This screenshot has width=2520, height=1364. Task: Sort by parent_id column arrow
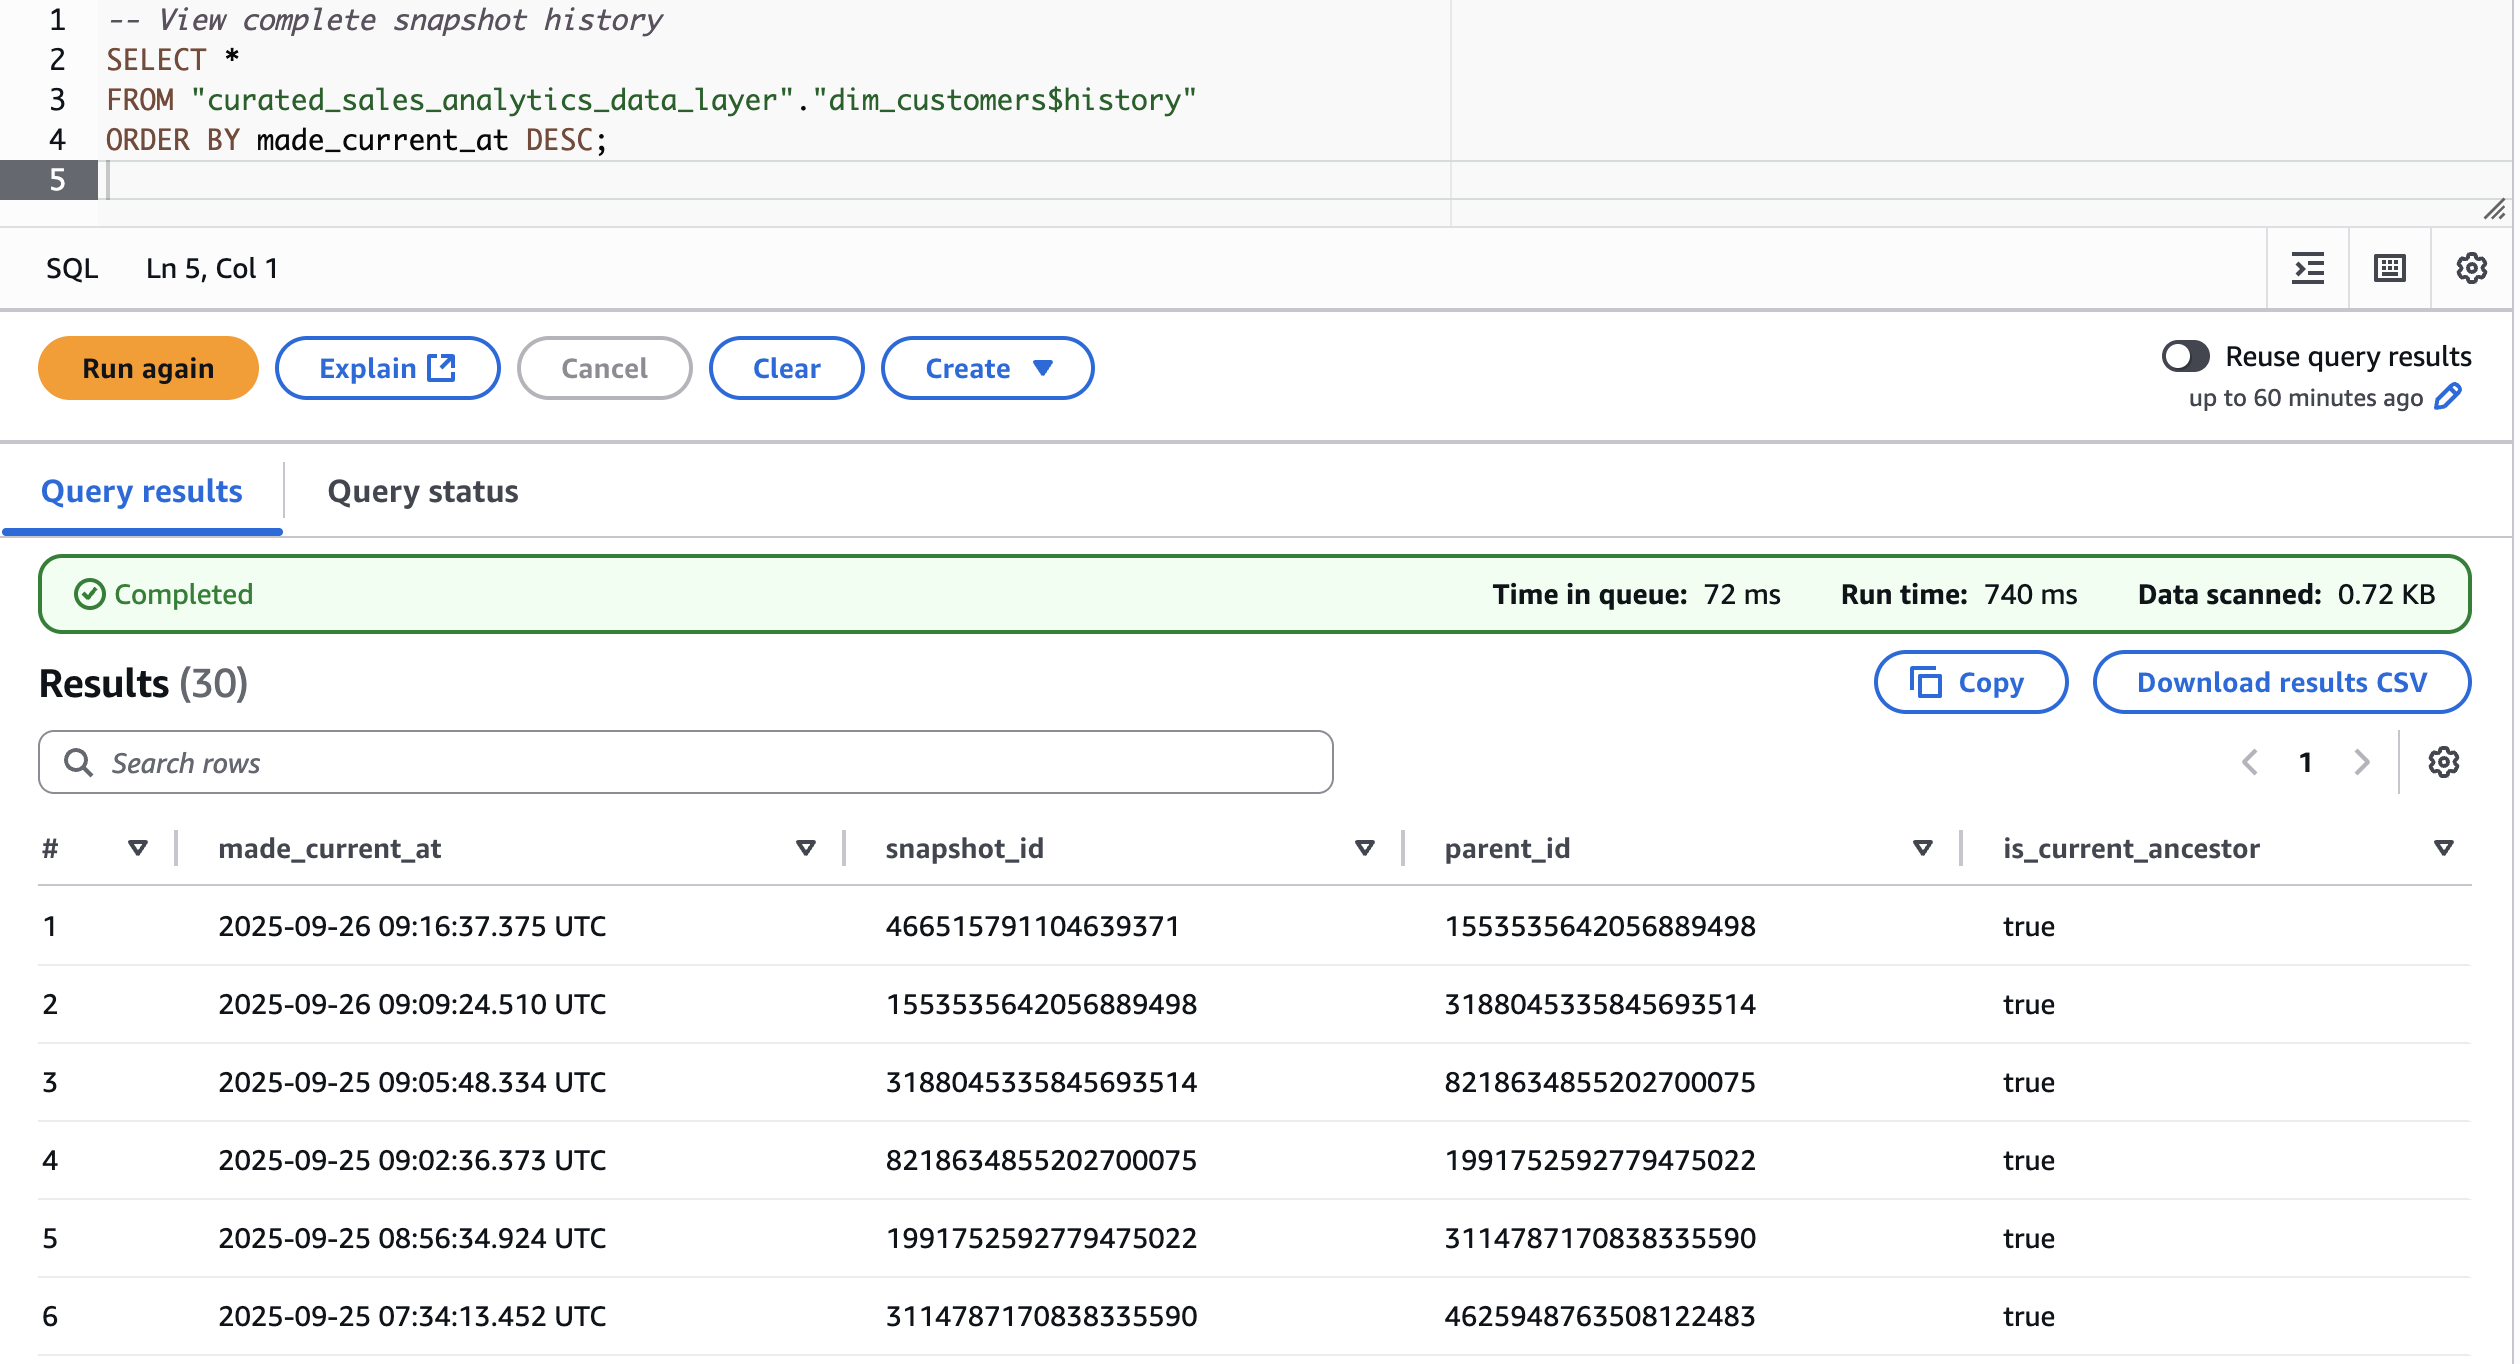coord(1922,848)
